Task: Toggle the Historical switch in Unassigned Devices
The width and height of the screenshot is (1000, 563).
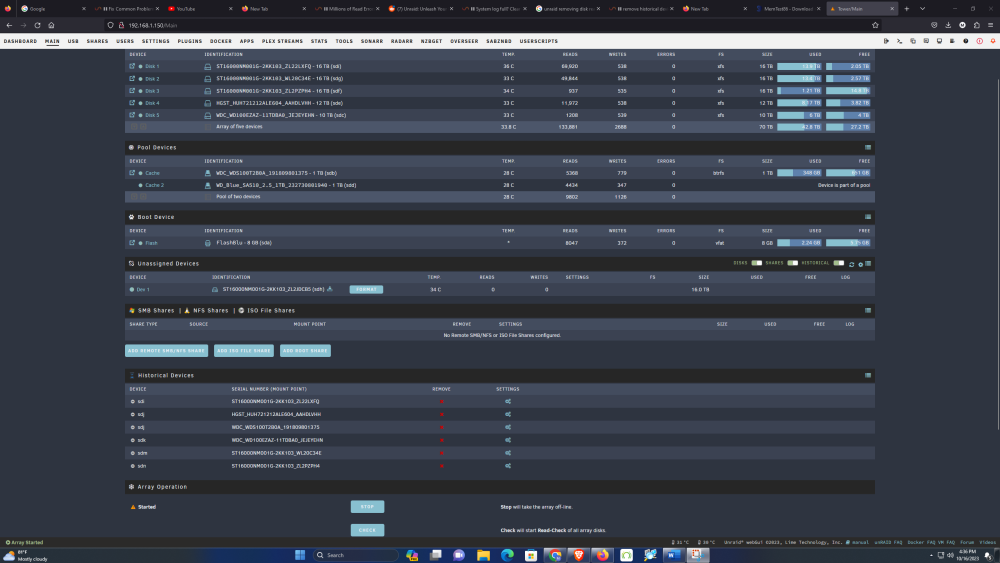Action: pos(839,263)
